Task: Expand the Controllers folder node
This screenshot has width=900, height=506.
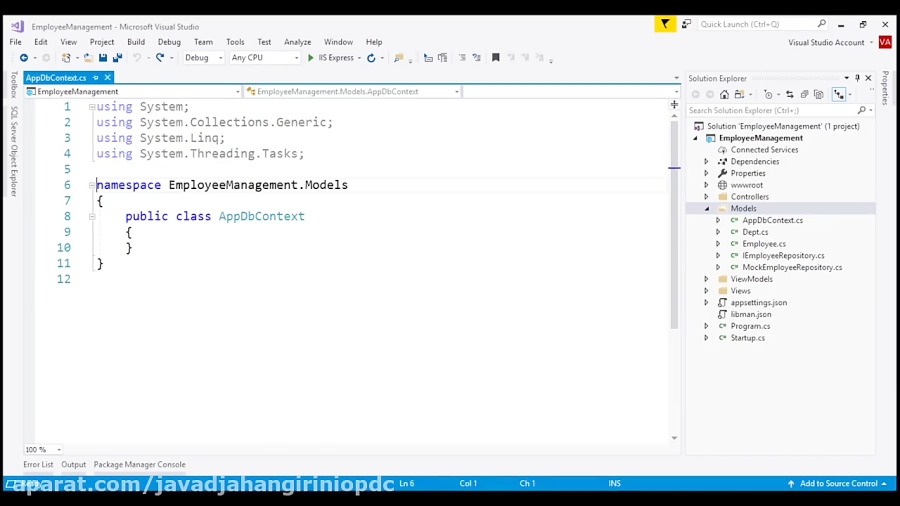Action: (707, 197)
